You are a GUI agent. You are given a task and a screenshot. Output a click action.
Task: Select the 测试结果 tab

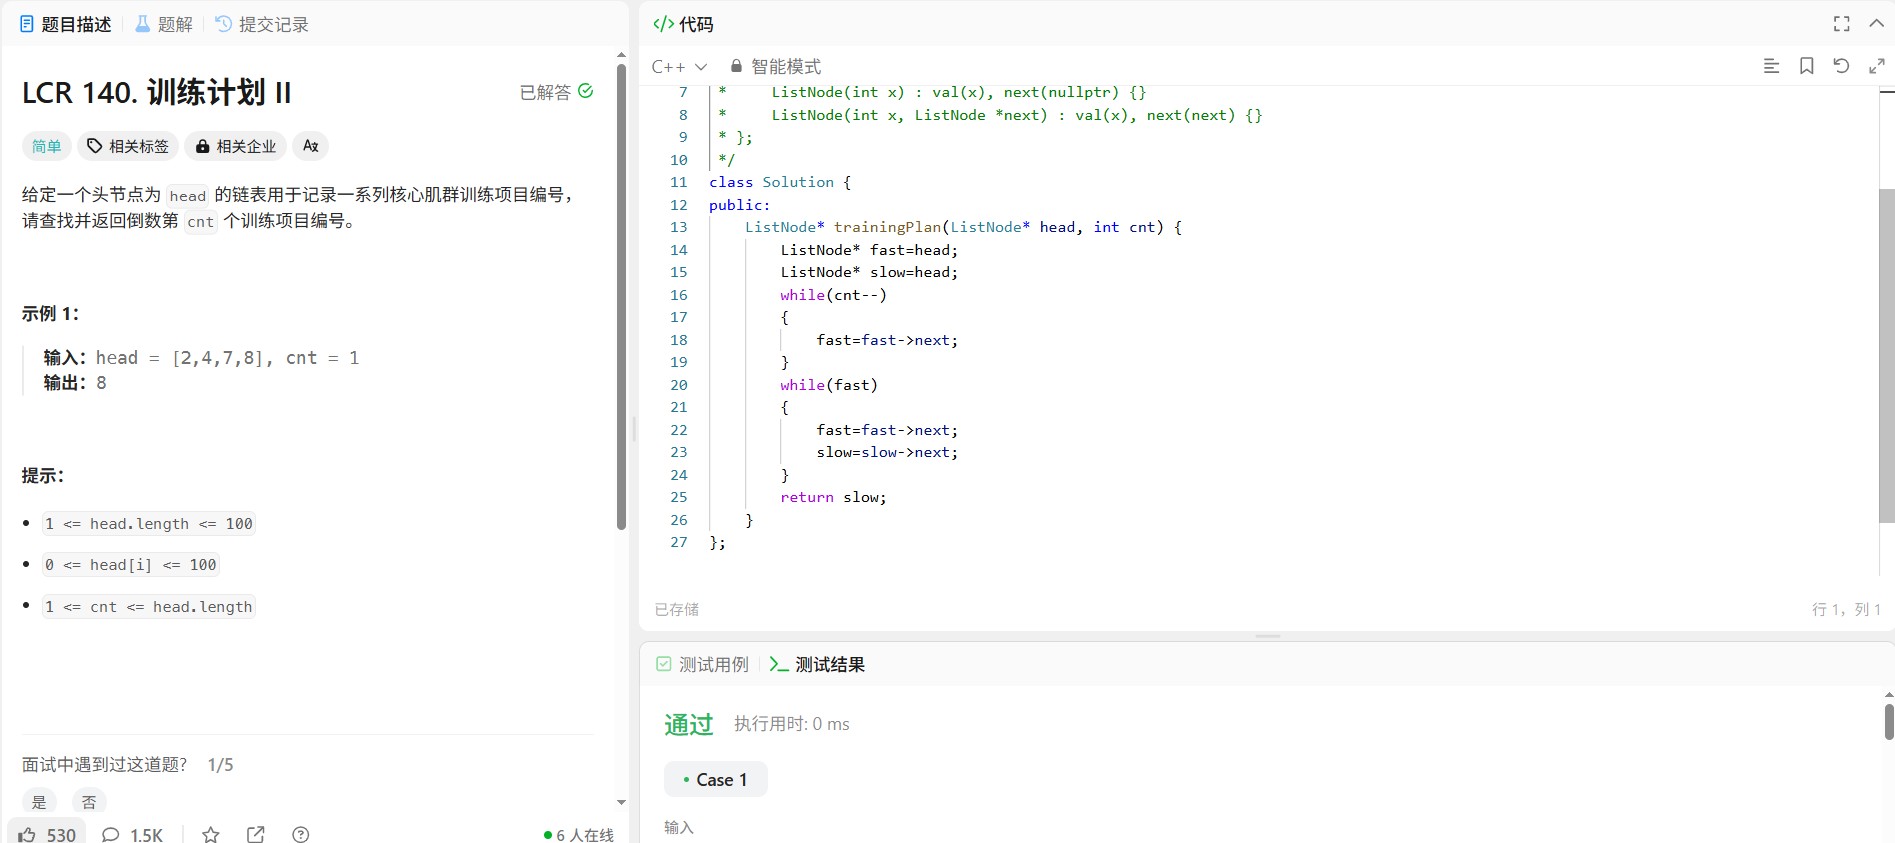coord(817,664)
